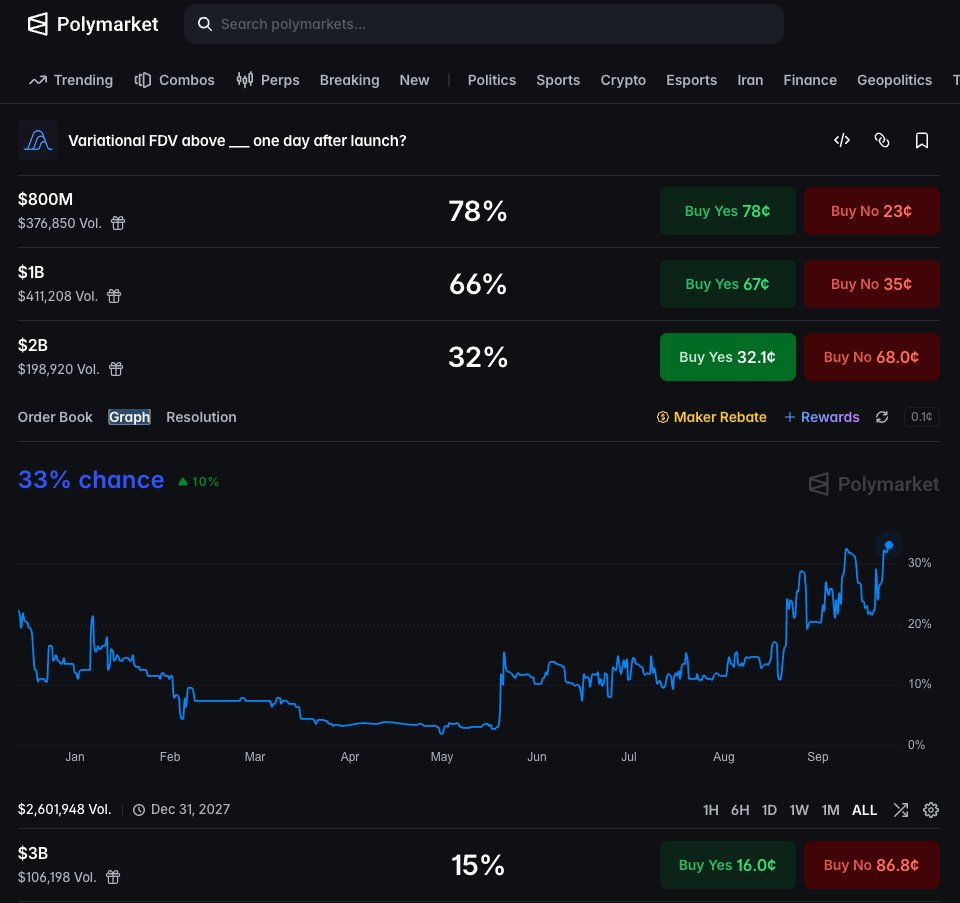Viewport: 960px width, 903px height.
Task: Open the Geopolitics category
Action: pyautogui.click(x=894, y=80)
